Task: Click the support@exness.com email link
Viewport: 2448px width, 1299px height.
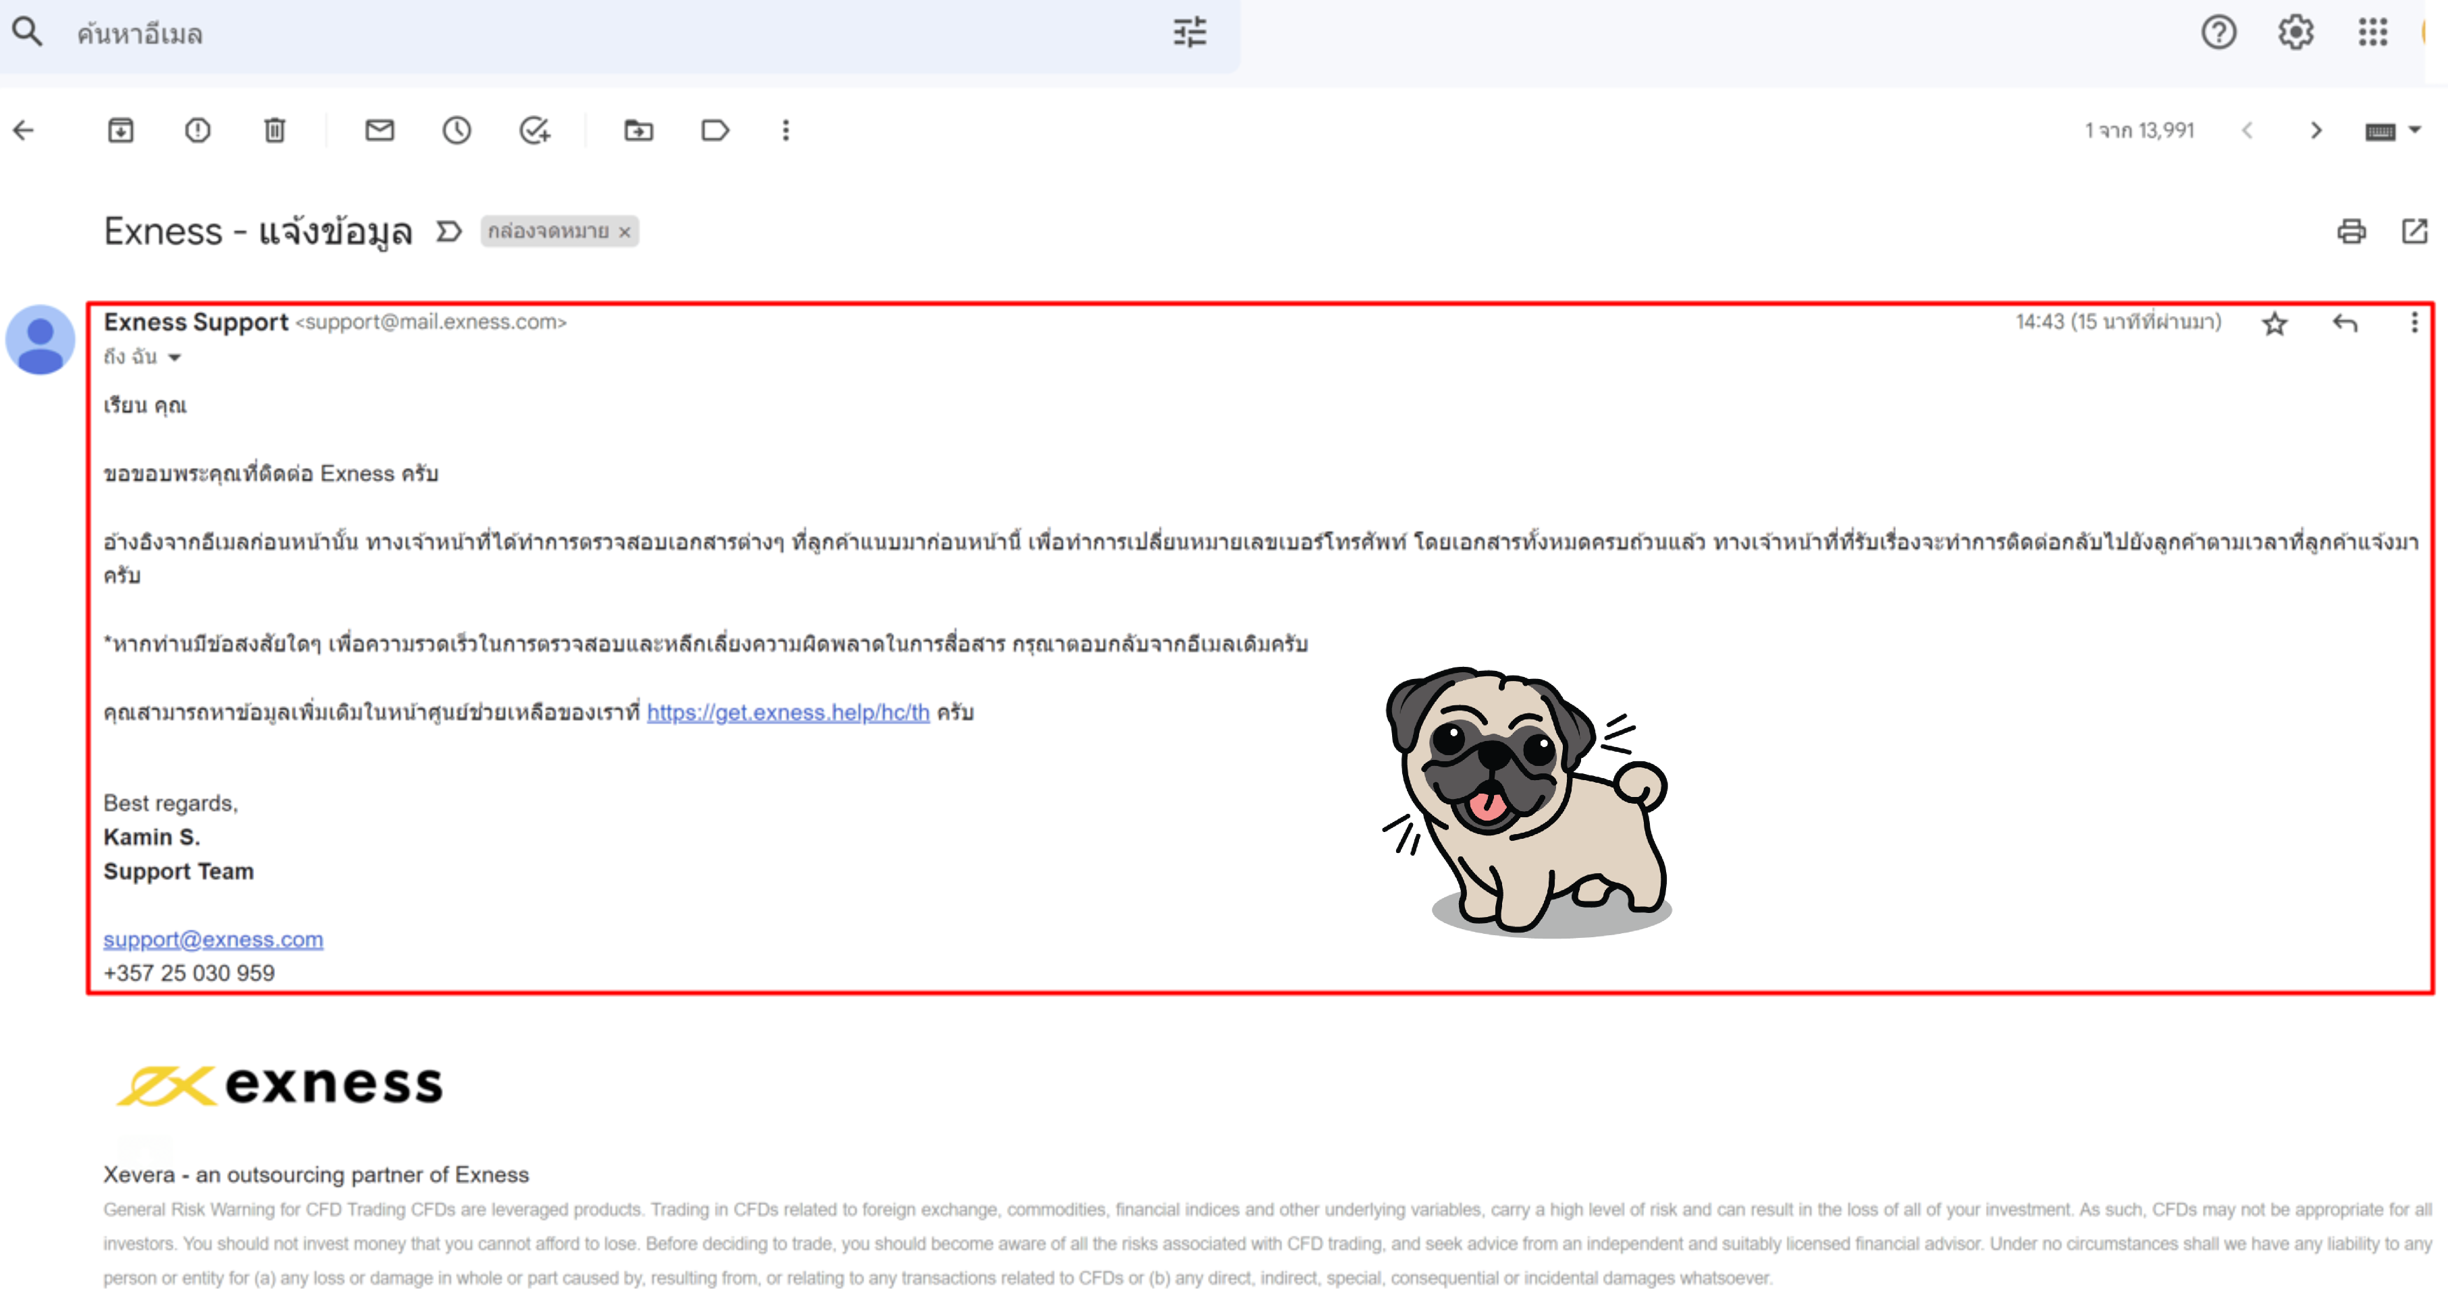Action: coord(213,939)
